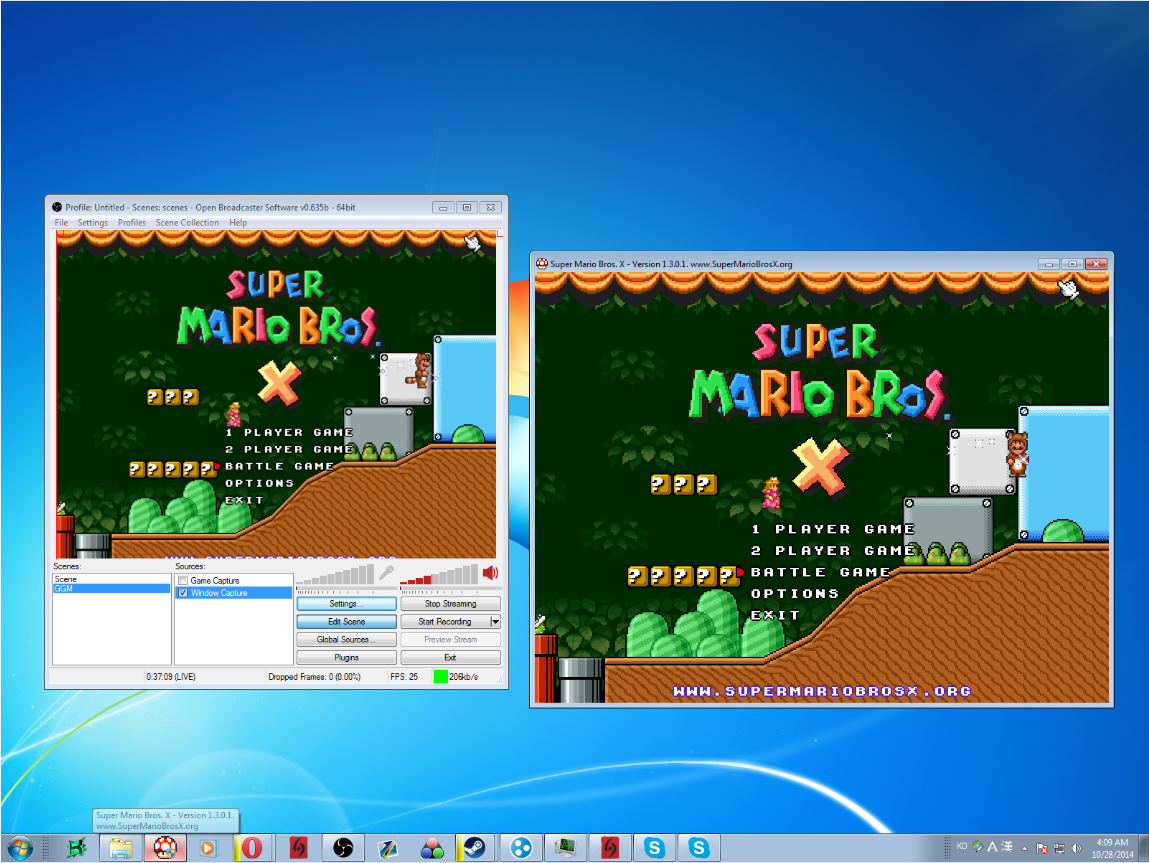Click the Action Center flag tray icon
The width and height of the screenshot is (1149, 863).
pos(1041,848)
